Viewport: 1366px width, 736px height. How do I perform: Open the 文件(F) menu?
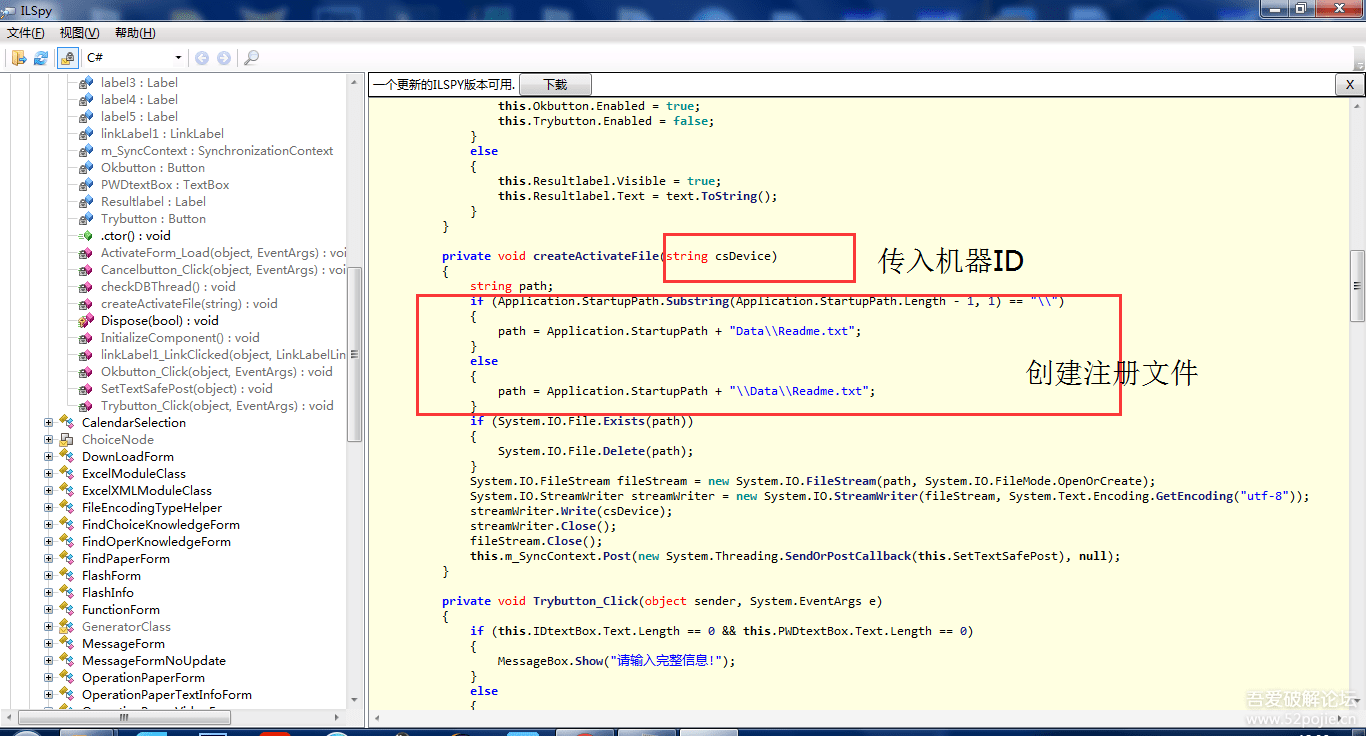(26, 33)
